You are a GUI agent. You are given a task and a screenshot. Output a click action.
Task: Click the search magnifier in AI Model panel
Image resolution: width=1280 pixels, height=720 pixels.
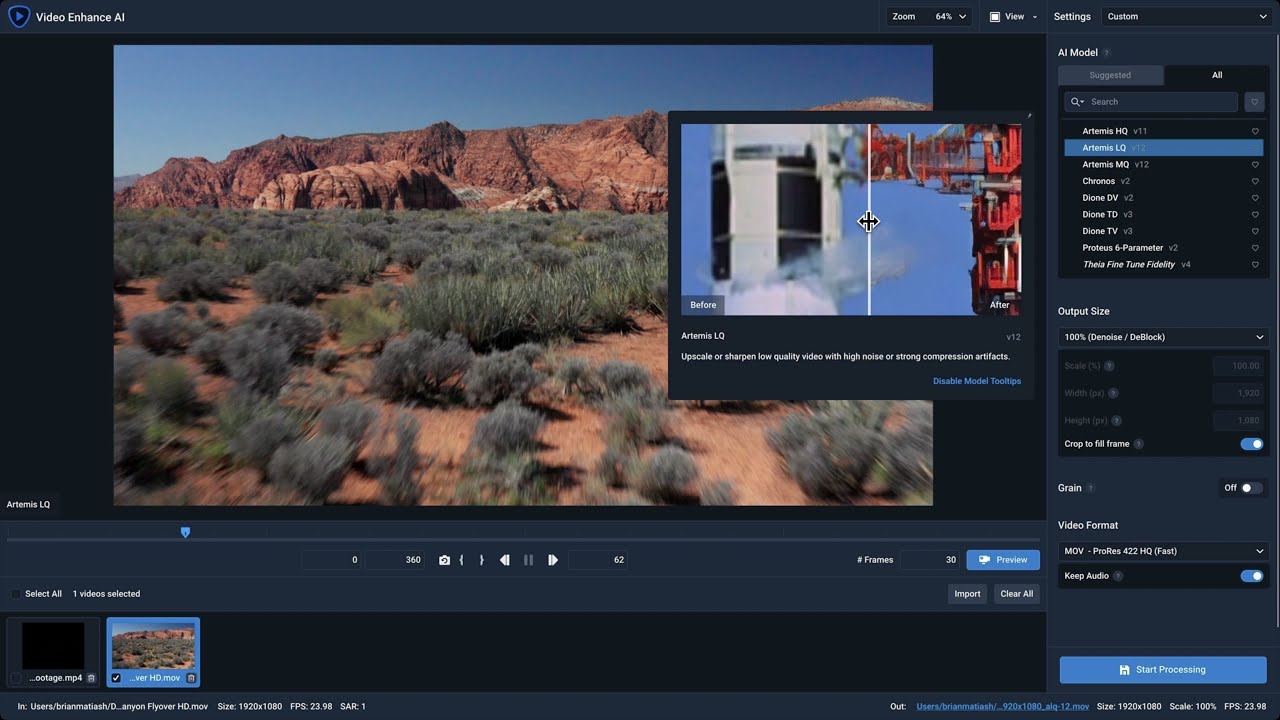tap(1076, 101)
